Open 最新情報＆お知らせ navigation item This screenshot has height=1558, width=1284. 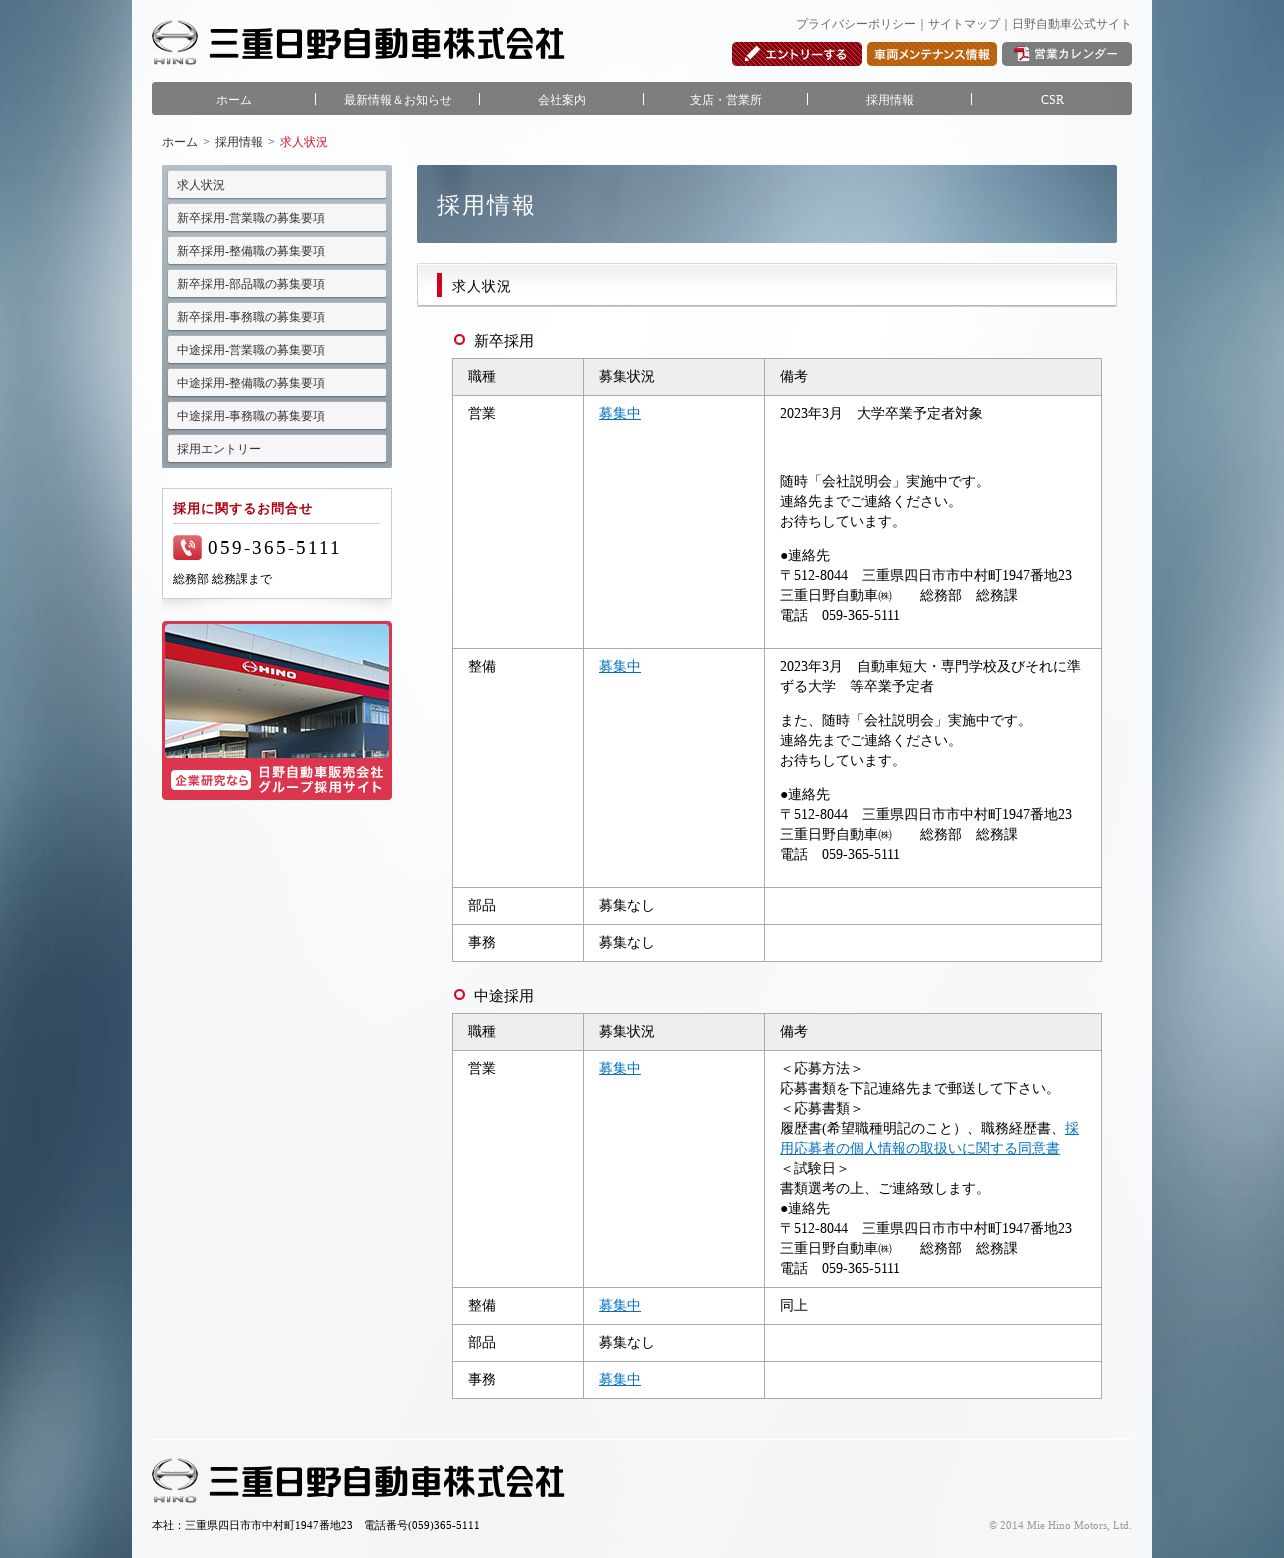[x=398, y=100]
